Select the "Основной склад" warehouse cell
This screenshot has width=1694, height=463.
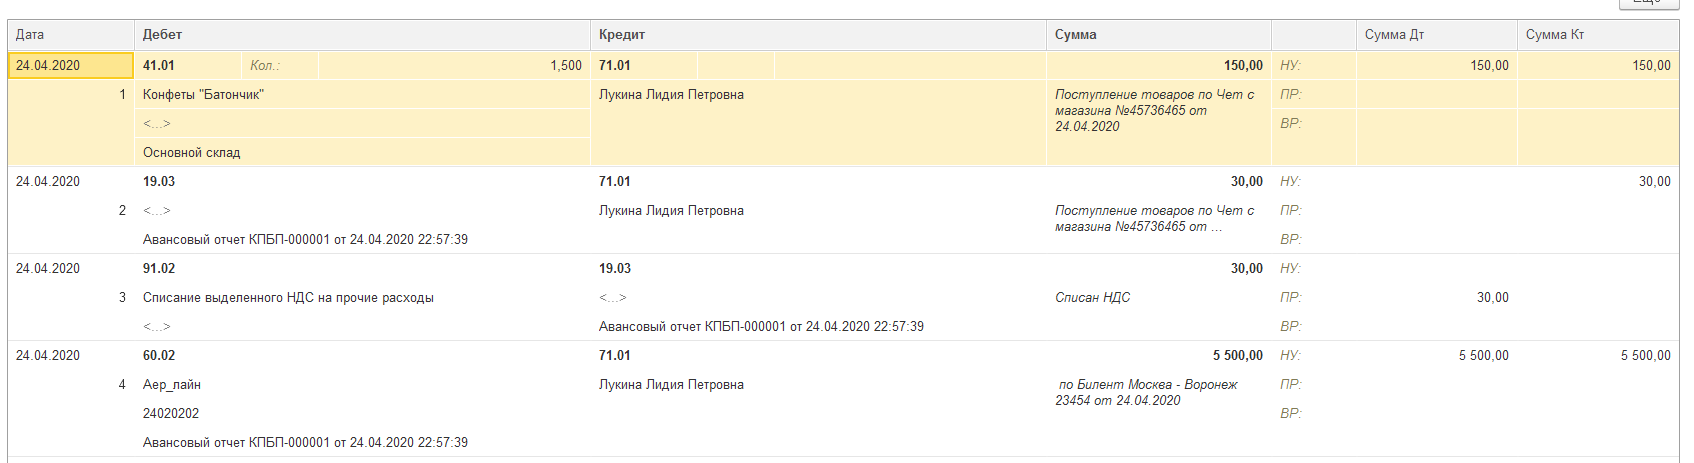[x=191, y=153]
